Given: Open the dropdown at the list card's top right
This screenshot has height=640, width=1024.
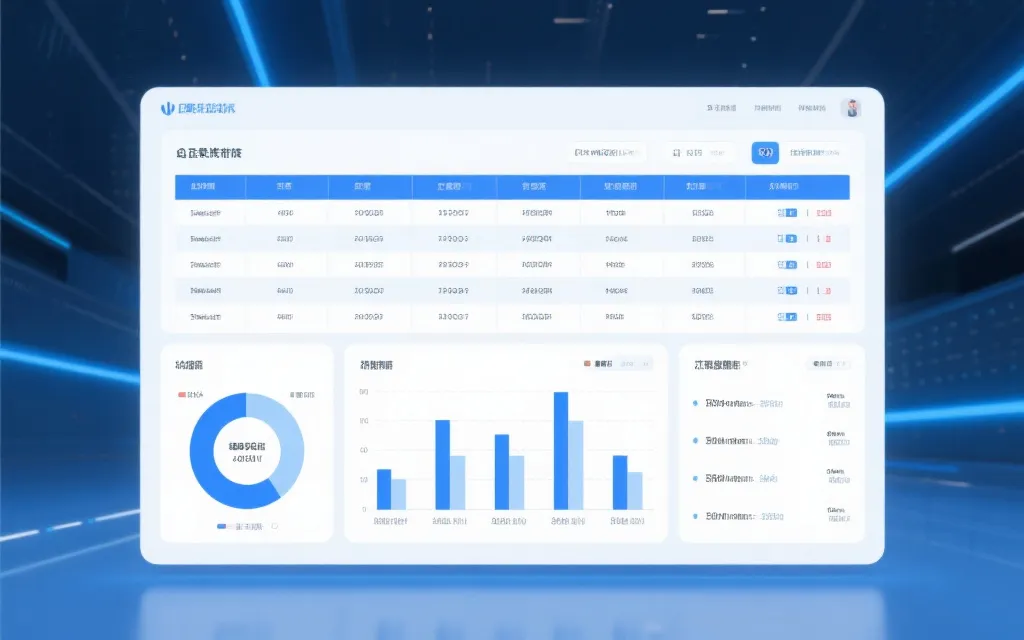Looking at the screenshot, I should tap(829, 365).
